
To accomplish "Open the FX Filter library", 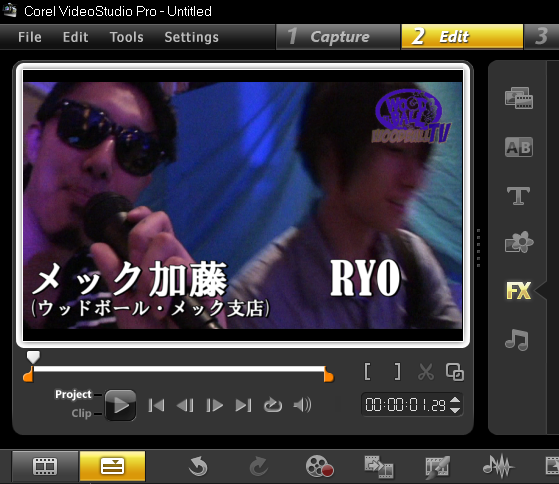I will click(x=519, y=290).
